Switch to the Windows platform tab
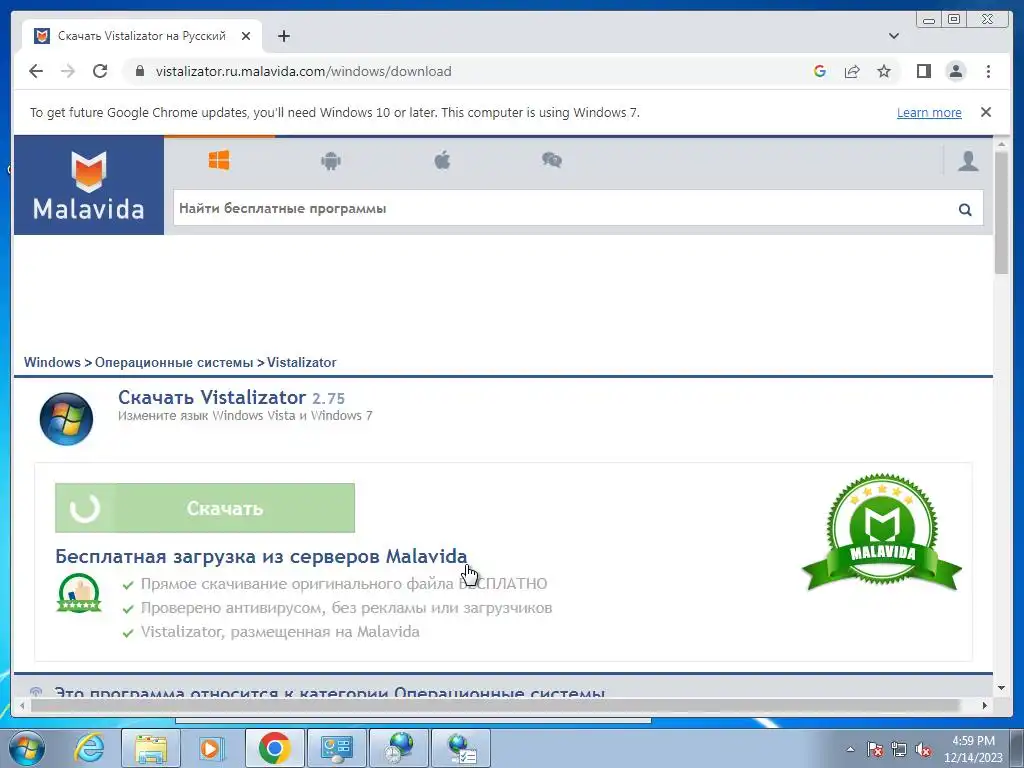This screenshot has height=768, width=1024. (x=219, y=160)
